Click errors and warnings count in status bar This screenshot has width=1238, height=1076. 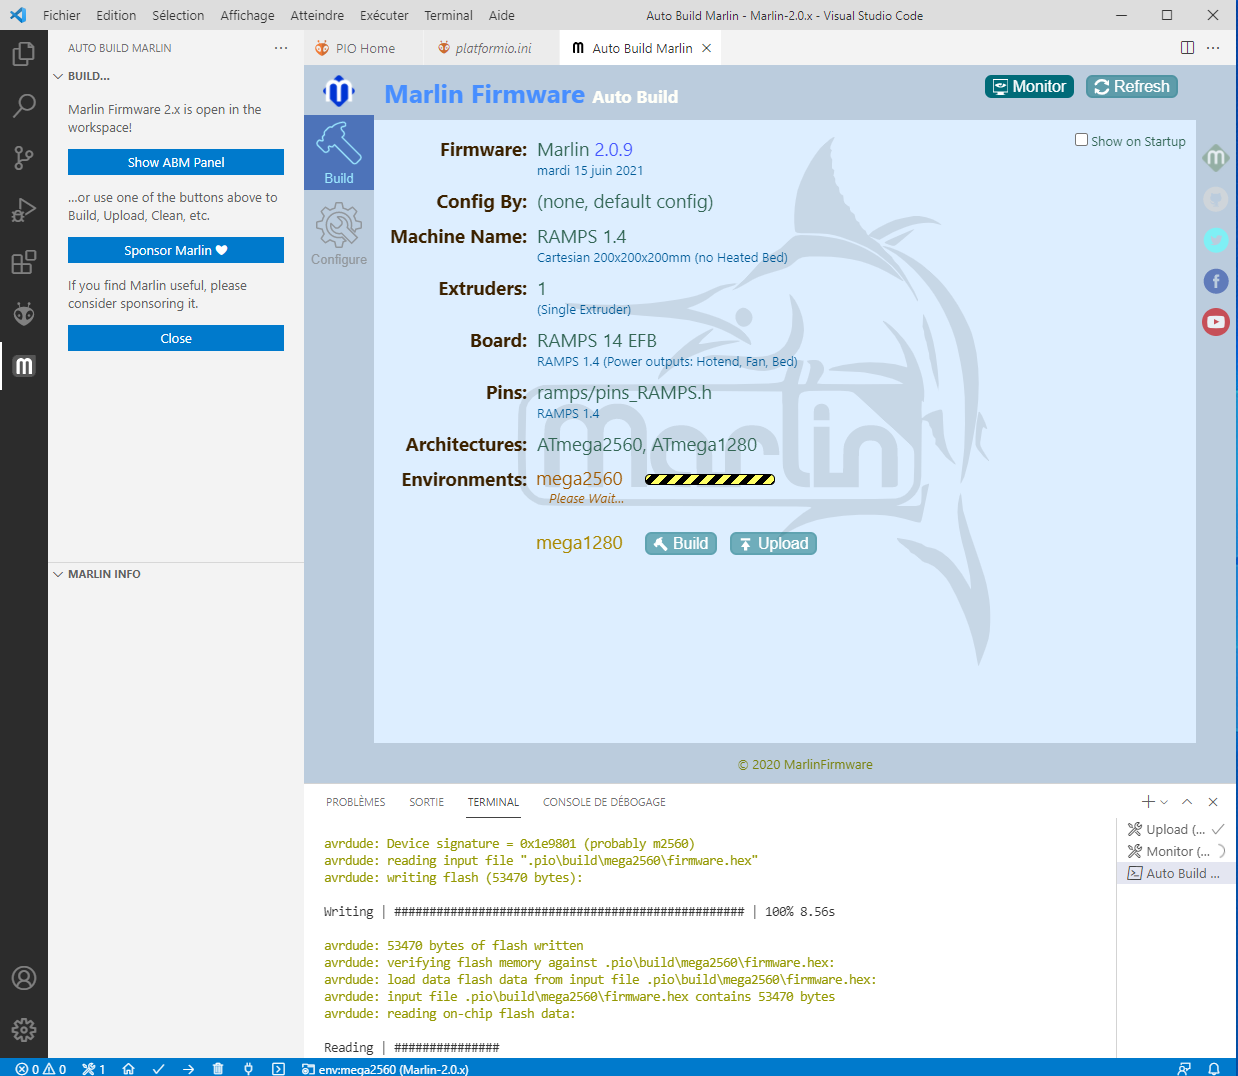[41, 1069]
